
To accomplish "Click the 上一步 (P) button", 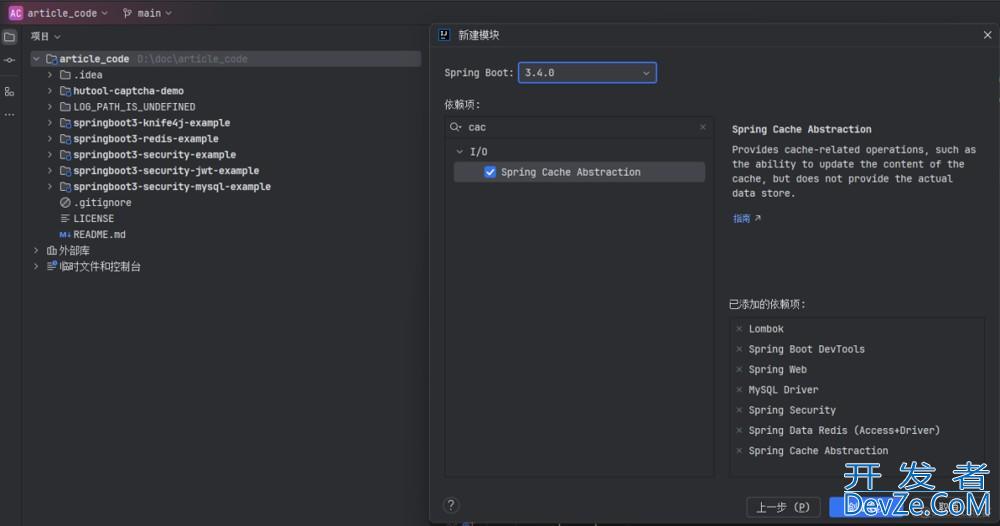I will (783, 508).
